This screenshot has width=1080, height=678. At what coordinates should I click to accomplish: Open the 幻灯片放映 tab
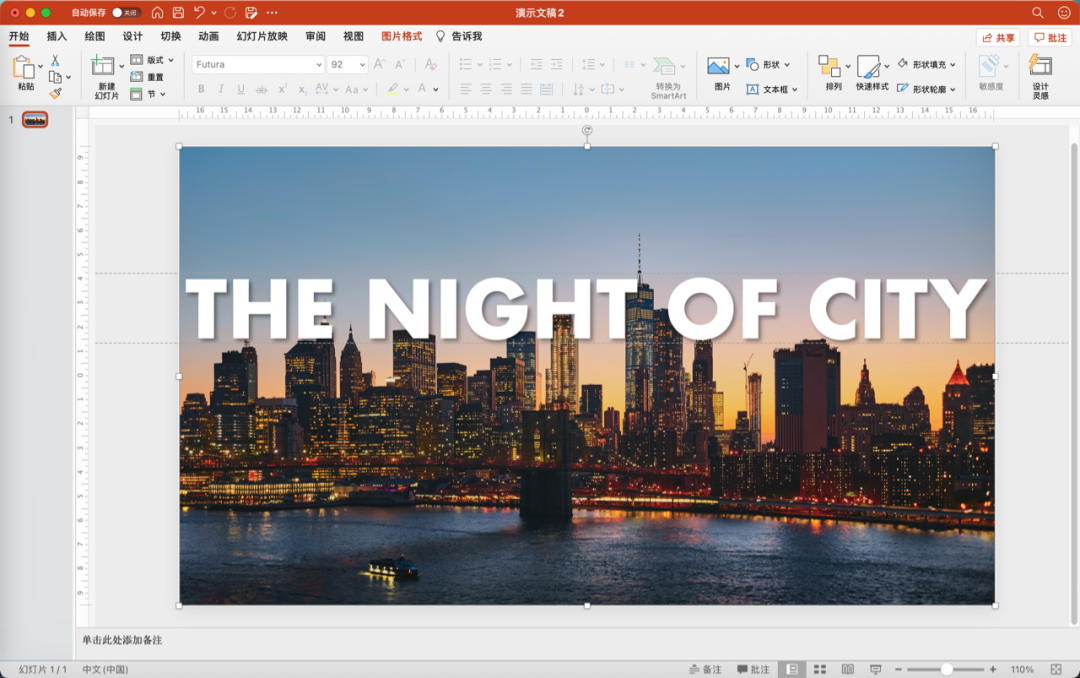262,37
